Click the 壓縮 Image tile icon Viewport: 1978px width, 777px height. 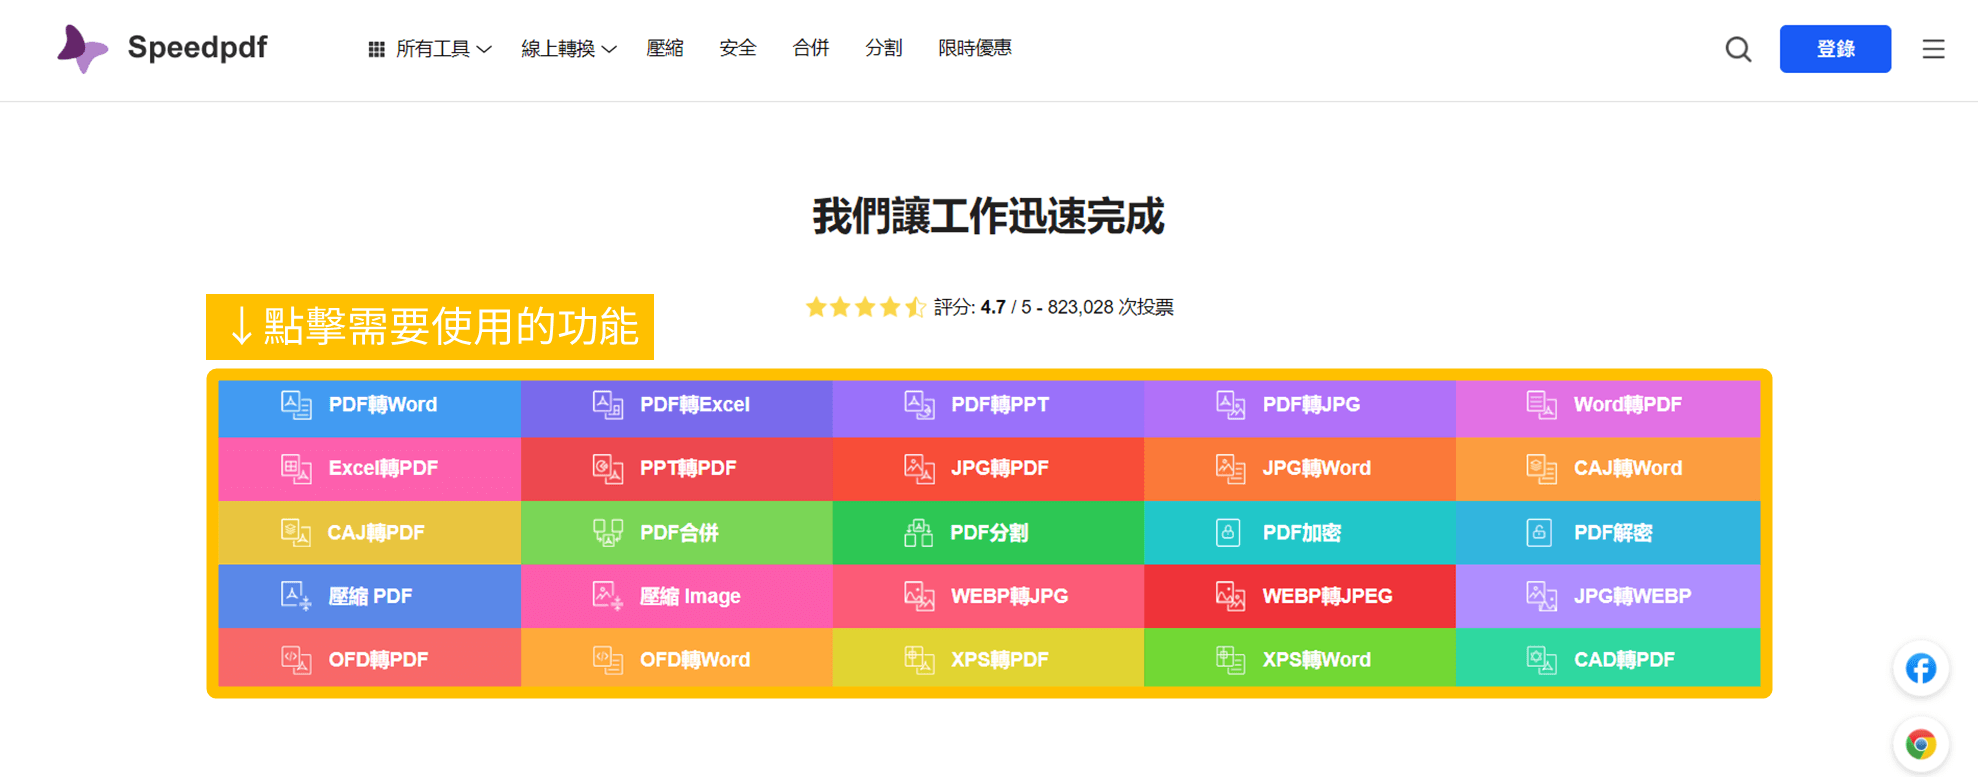[x=608, y=596]
